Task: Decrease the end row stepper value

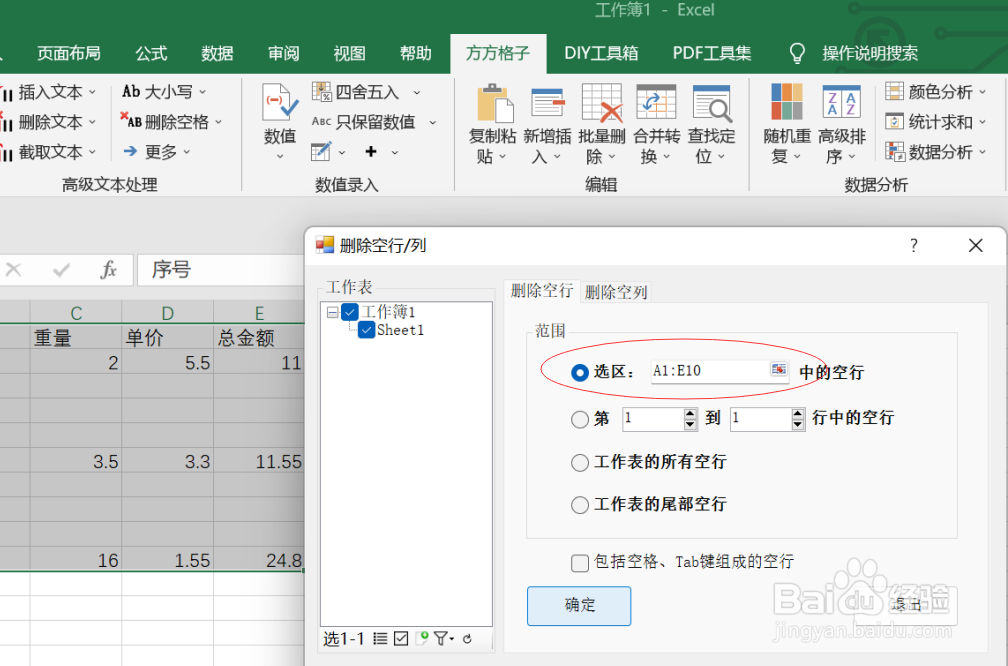Action: pyautogui.click(x=798, y=425)
